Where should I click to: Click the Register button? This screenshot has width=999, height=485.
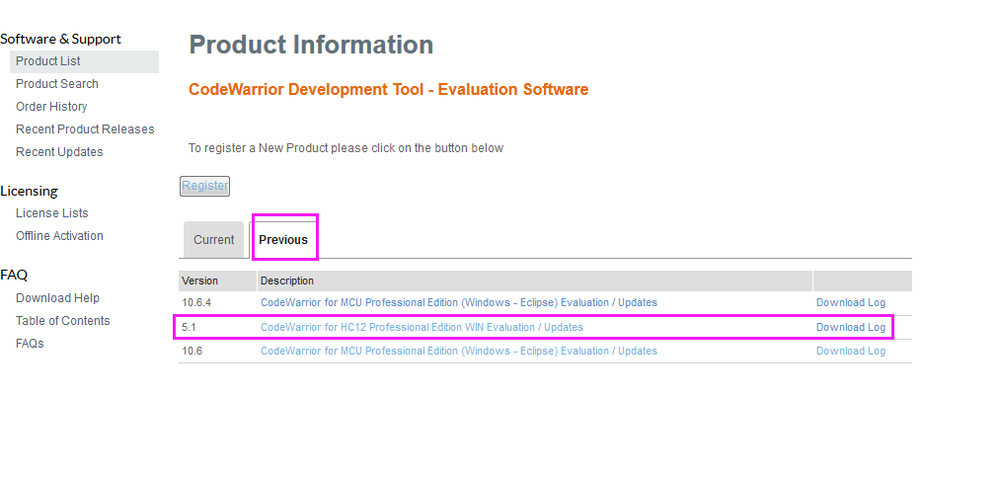pos(205,186)
